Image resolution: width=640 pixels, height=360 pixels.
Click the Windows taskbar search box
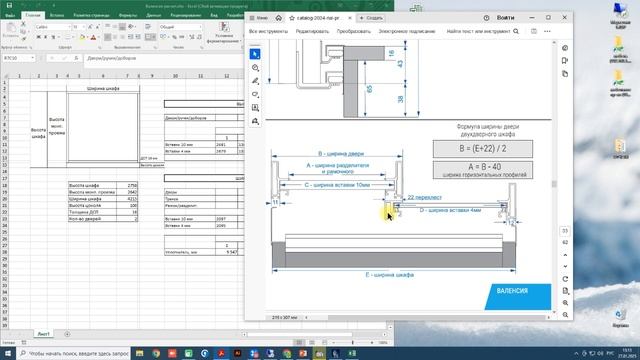pyautogui.click(x=74, y=353)
